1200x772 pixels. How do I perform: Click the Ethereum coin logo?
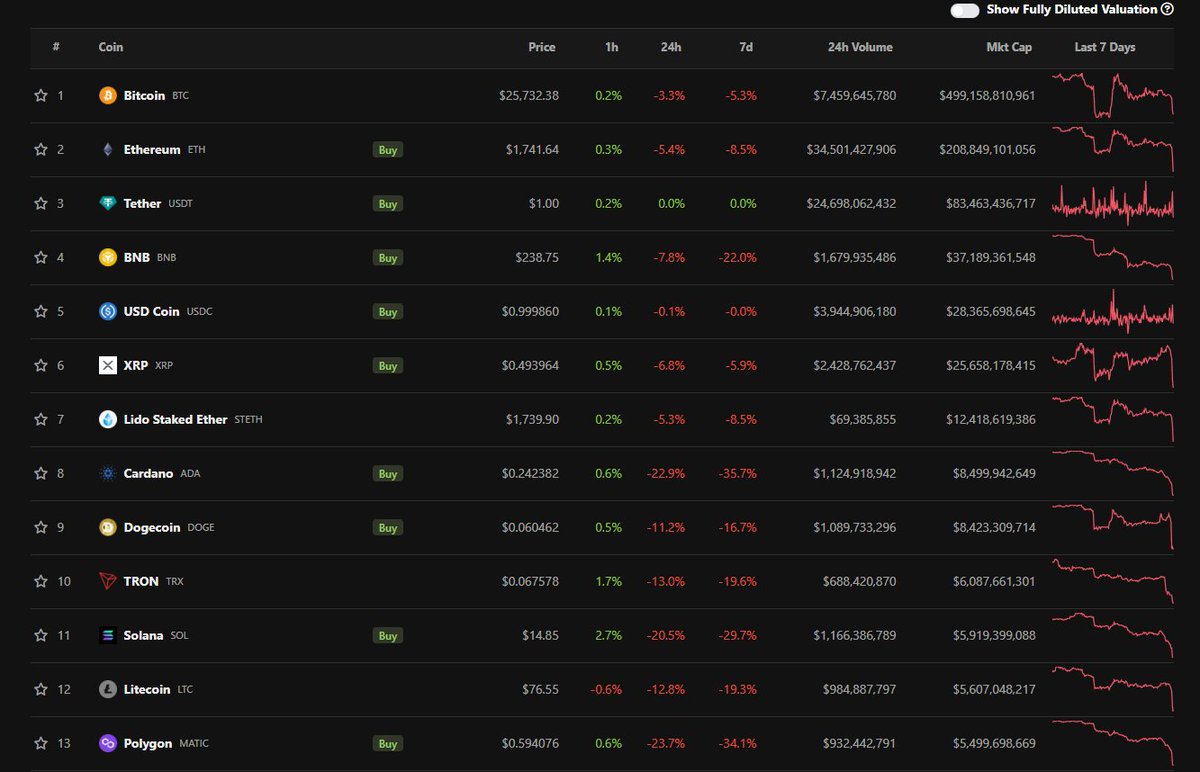106,149
